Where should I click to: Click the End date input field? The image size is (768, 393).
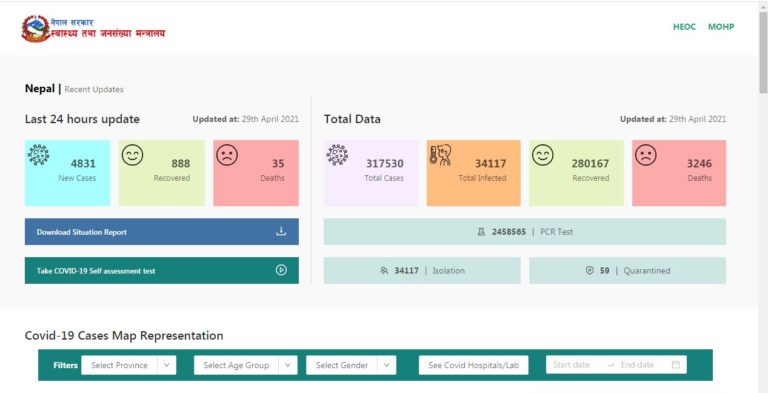click(637, 365)
